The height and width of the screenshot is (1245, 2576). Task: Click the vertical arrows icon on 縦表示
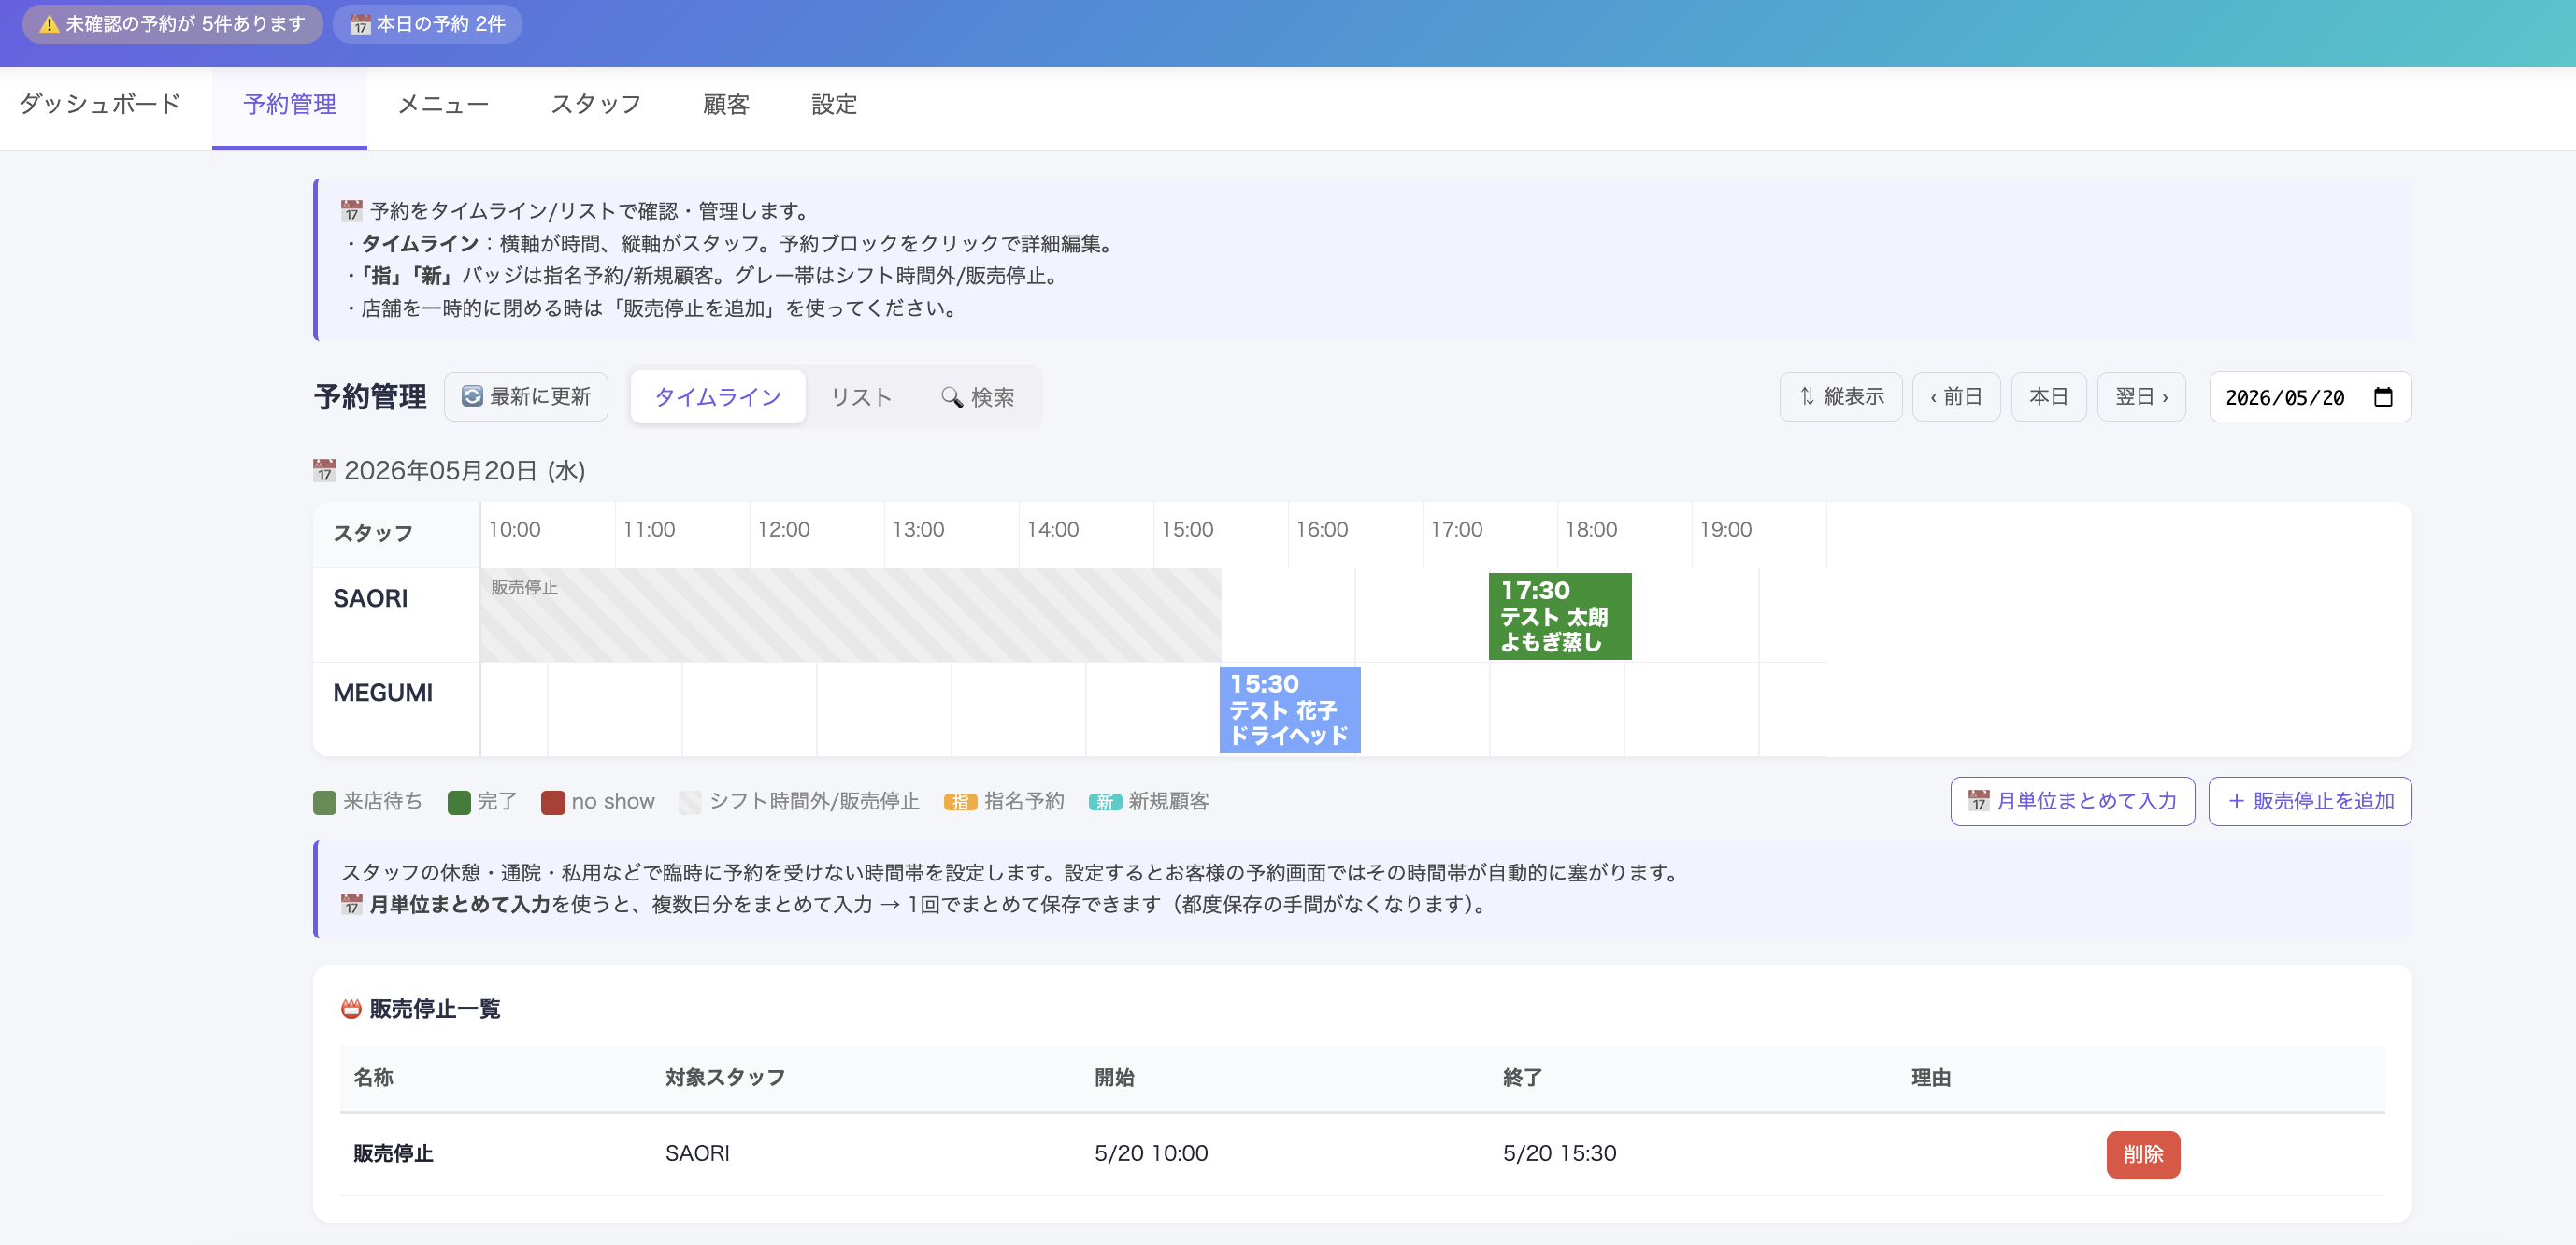click(x=1807, y=396)
